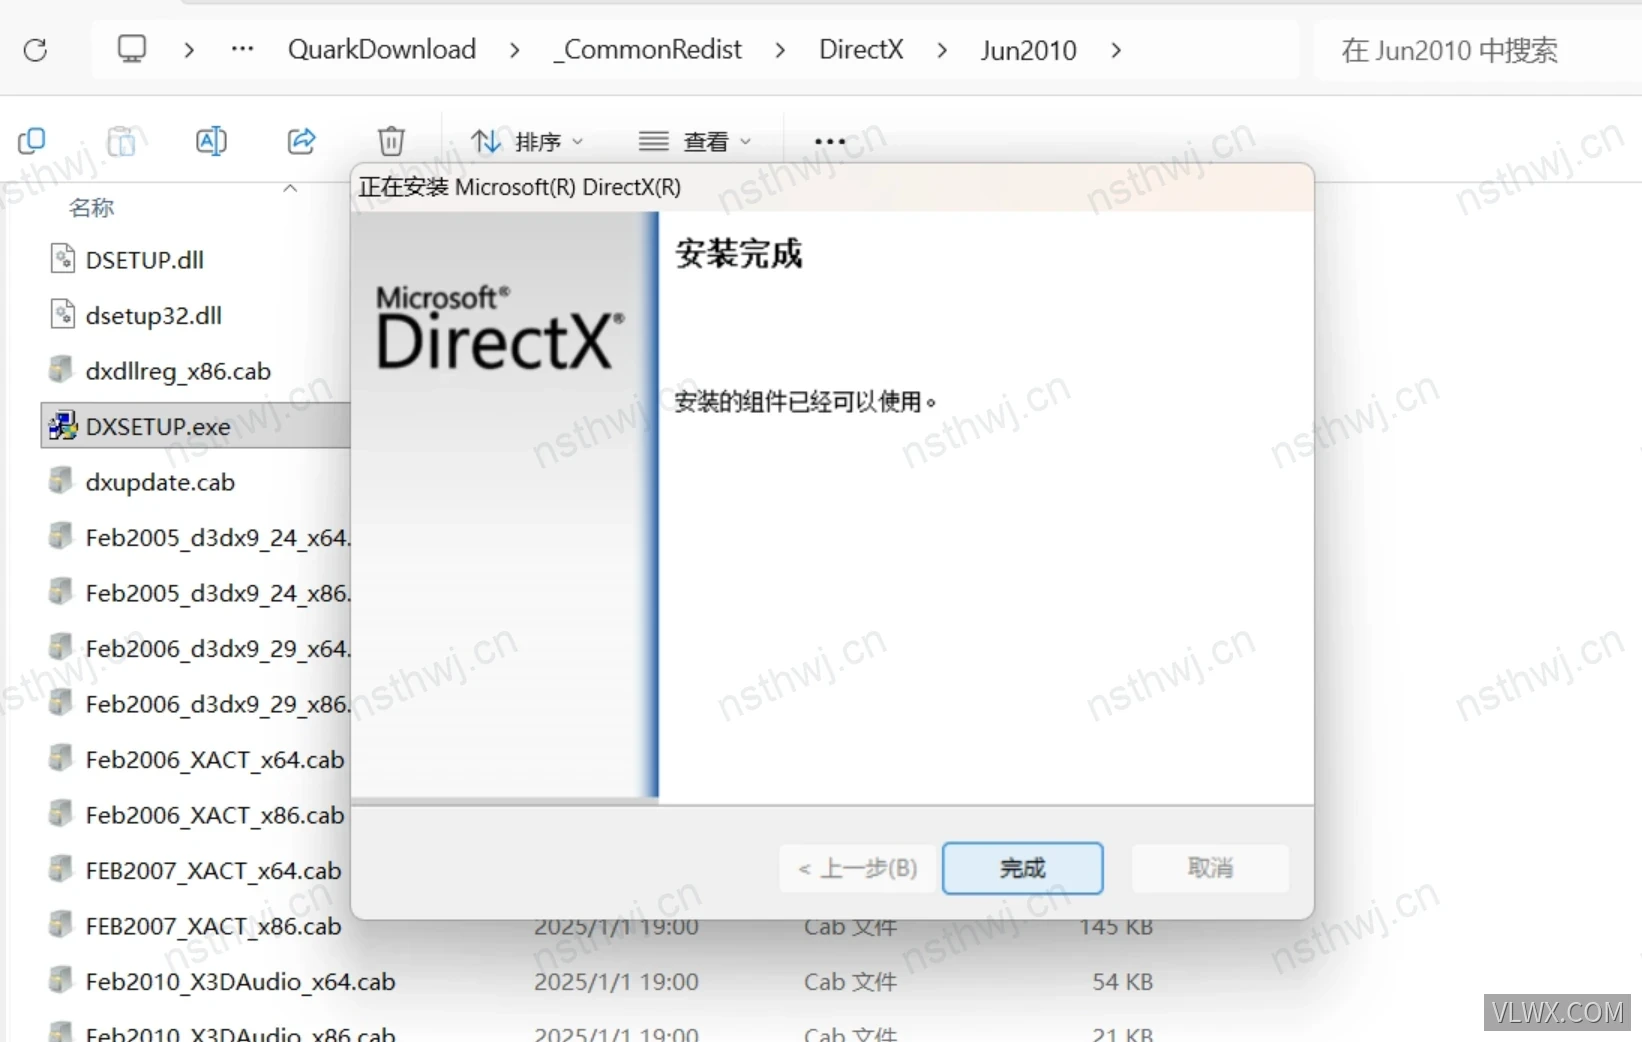Image resolution: width=1642 pixels, height=1042 pixels.
Task: Click the 名称 column header
Action: 91,208
